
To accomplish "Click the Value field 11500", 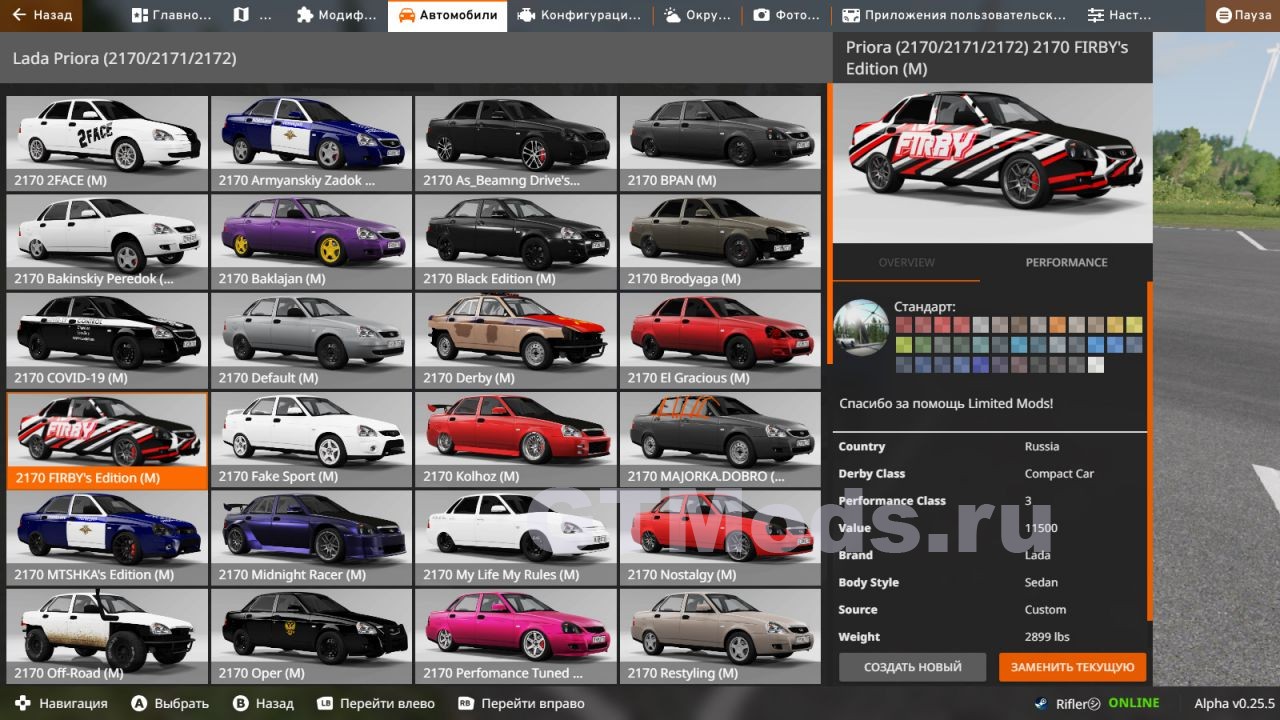I will 1041,528.
